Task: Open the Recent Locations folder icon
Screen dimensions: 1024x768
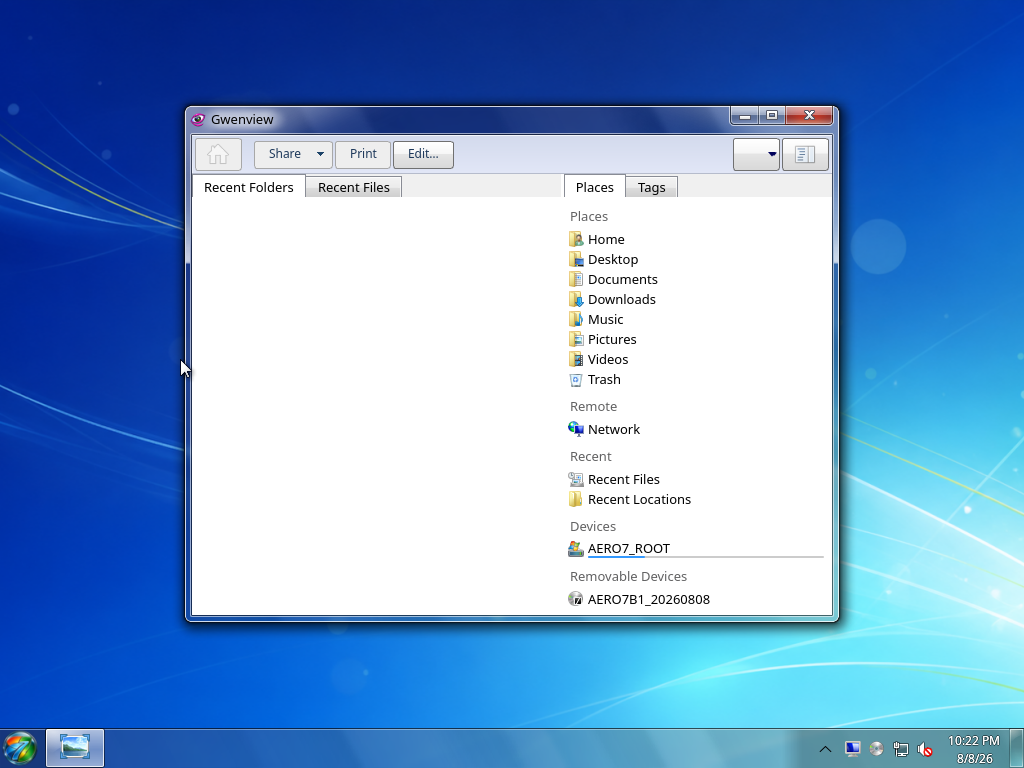Action: tap(576, 499)
